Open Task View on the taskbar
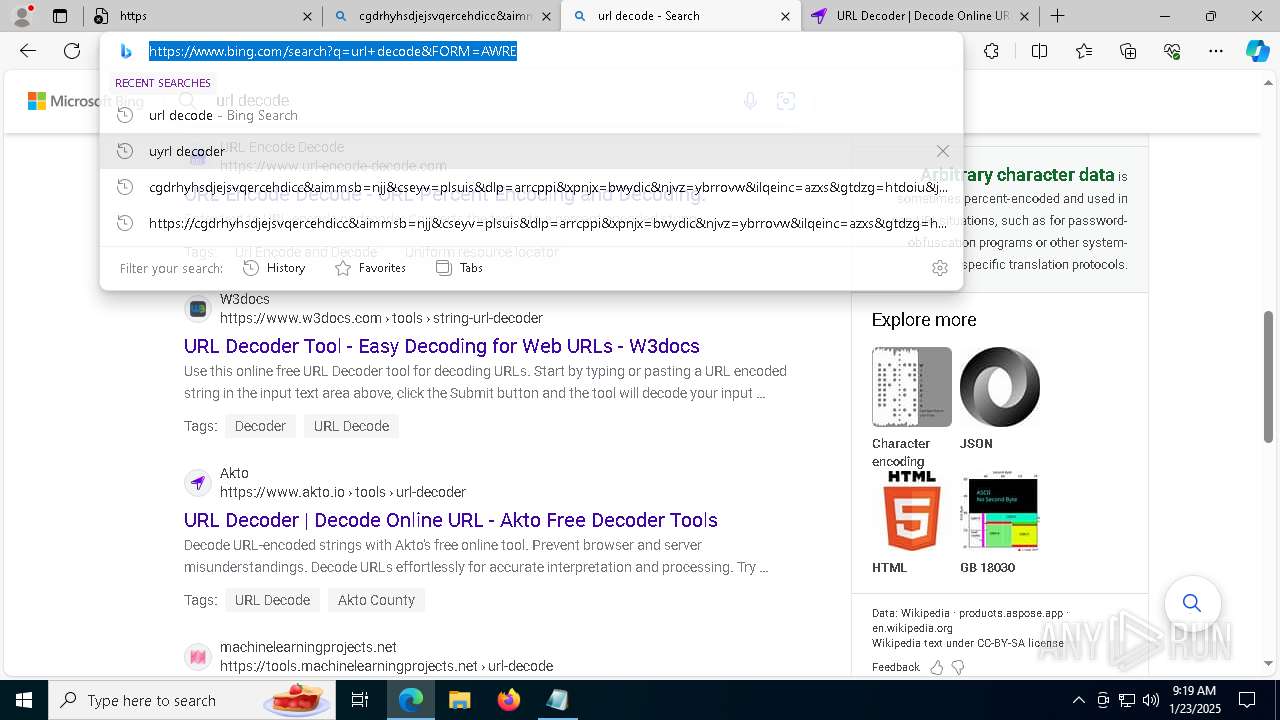The image size is (1280, 720). click(360, 700)
